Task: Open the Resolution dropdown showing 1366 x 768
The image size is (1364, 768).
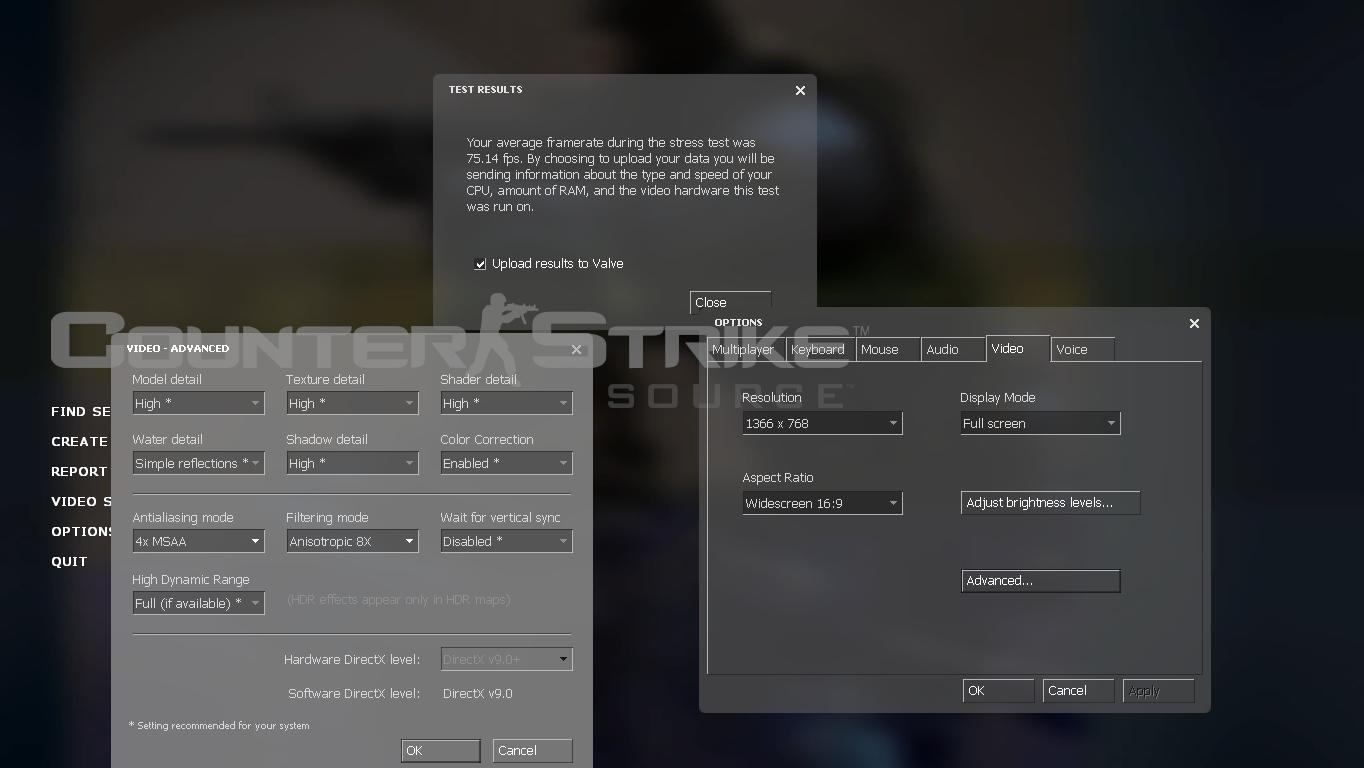Action: click(x=822, y=423)
